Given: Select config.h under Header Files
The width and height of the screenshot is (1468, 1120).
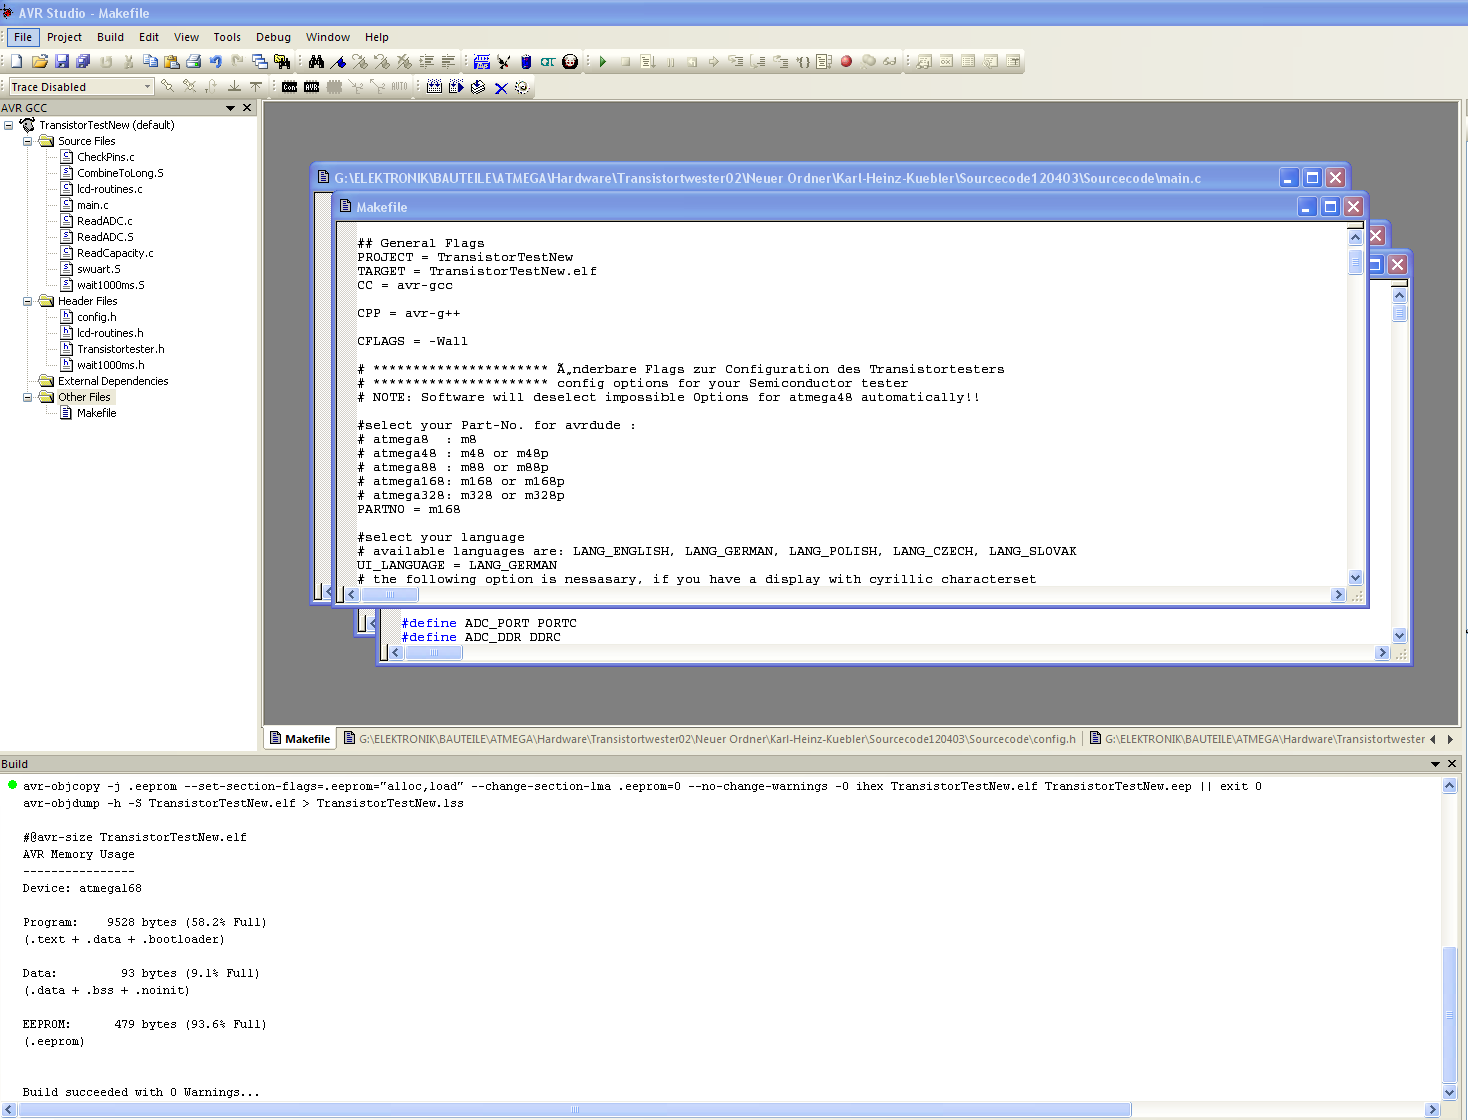Looking at the screenshot, I should (x=97, y=317).
